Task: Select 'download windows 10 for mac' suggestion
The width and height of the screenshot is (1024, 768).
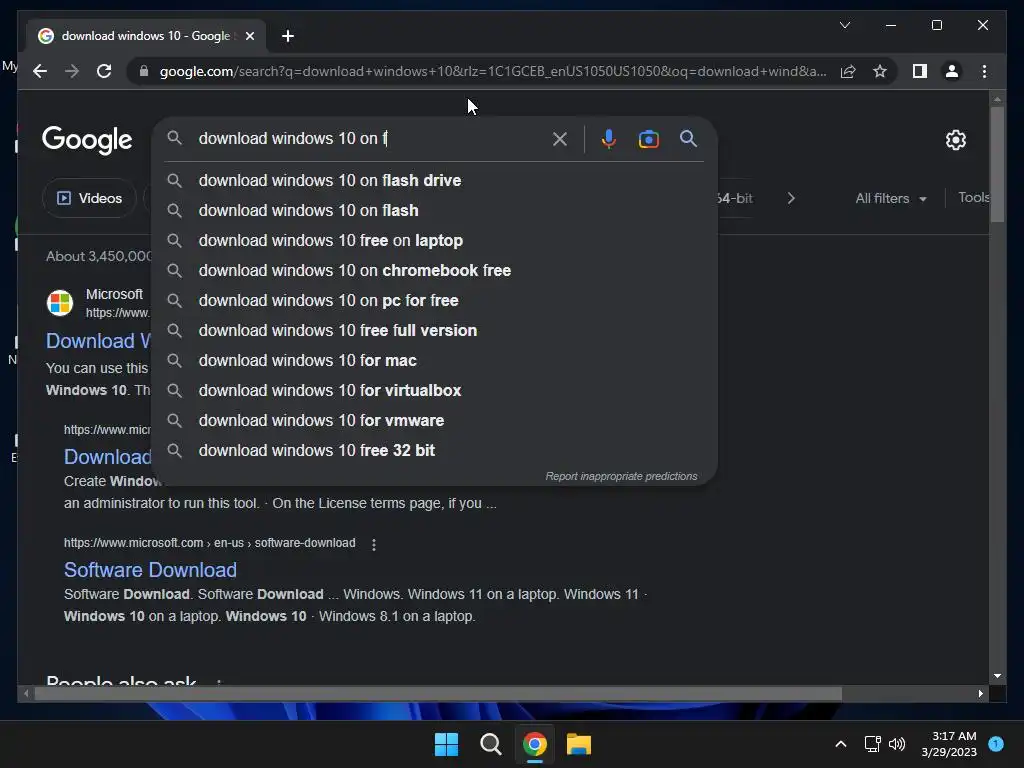Action: click(434, 360)
